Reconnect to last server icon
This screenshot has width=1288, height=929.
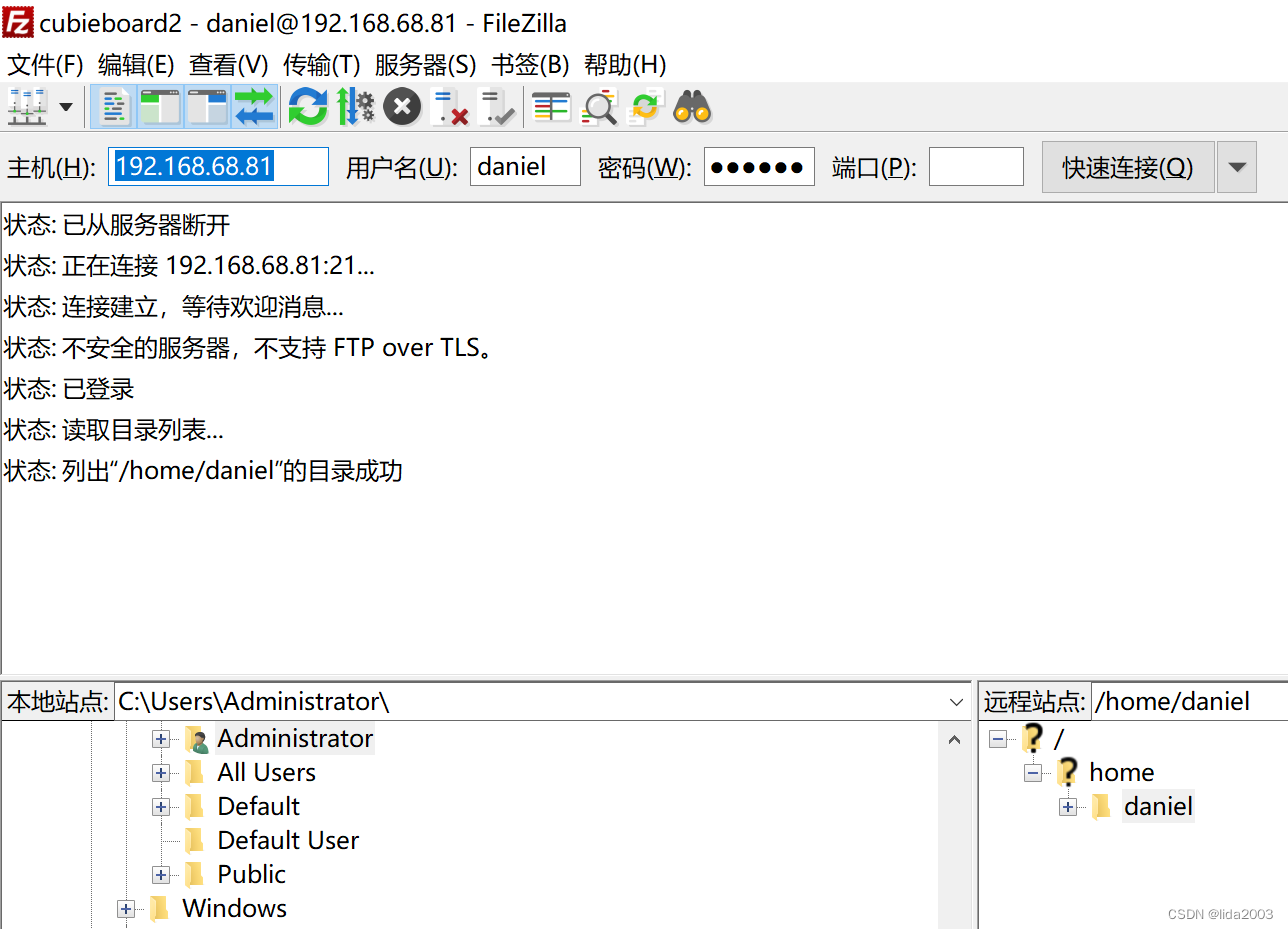pos(496,107)
